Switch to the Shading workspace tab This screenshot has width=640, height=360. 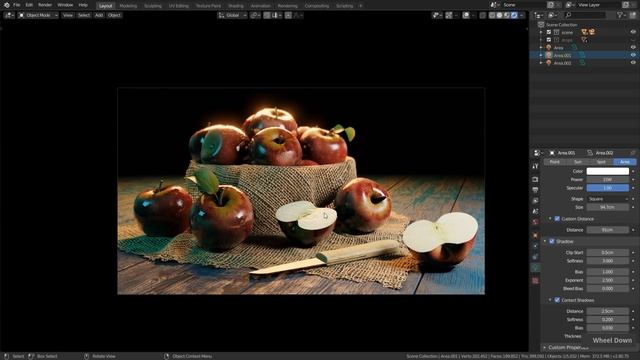pyautogui.click(x=236, y=6)
